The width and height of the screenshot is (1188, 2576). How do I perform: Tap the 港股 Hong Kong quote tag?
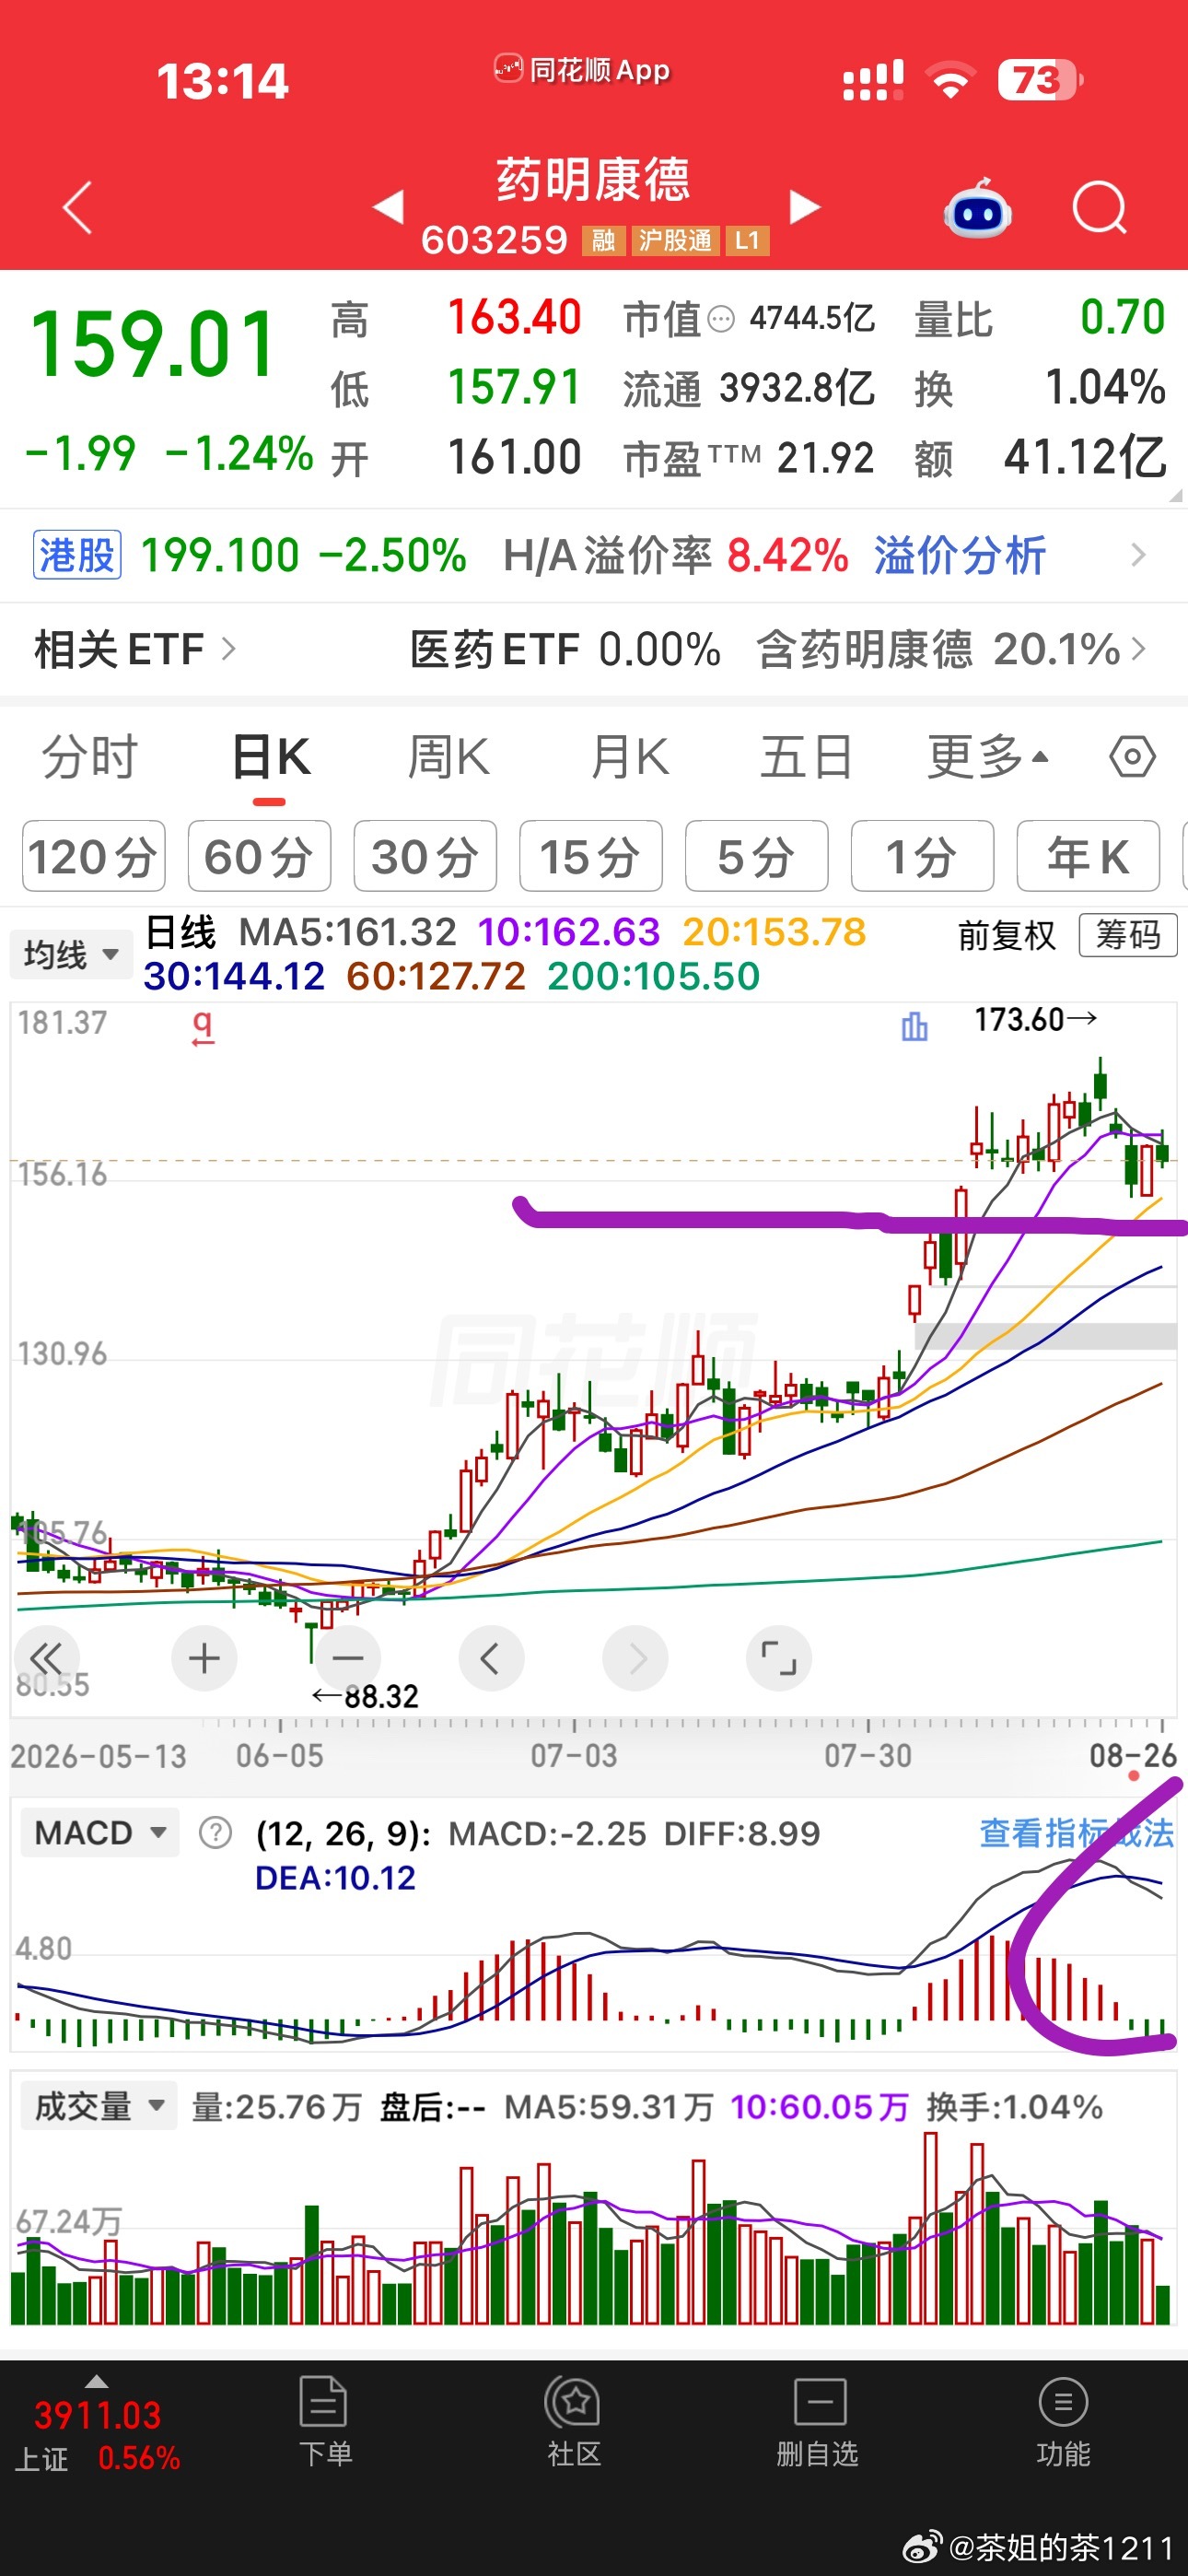[x=78, y=555]
